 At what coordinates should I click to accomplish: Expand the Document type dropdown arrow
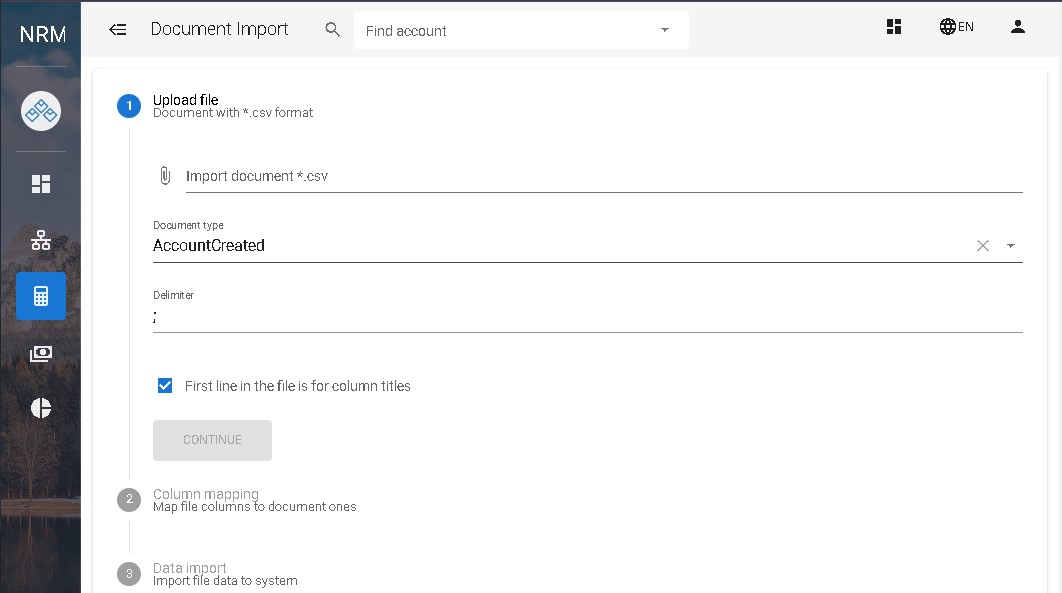(x=1010, y=246)
